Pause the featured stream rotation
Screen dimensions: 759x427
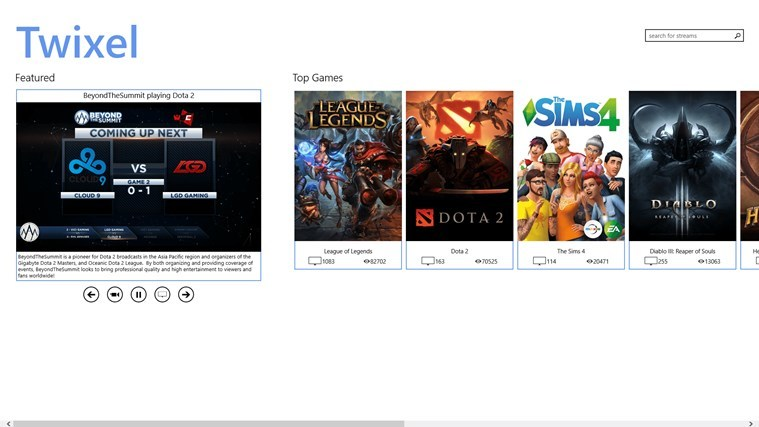(x=138, y=294)
